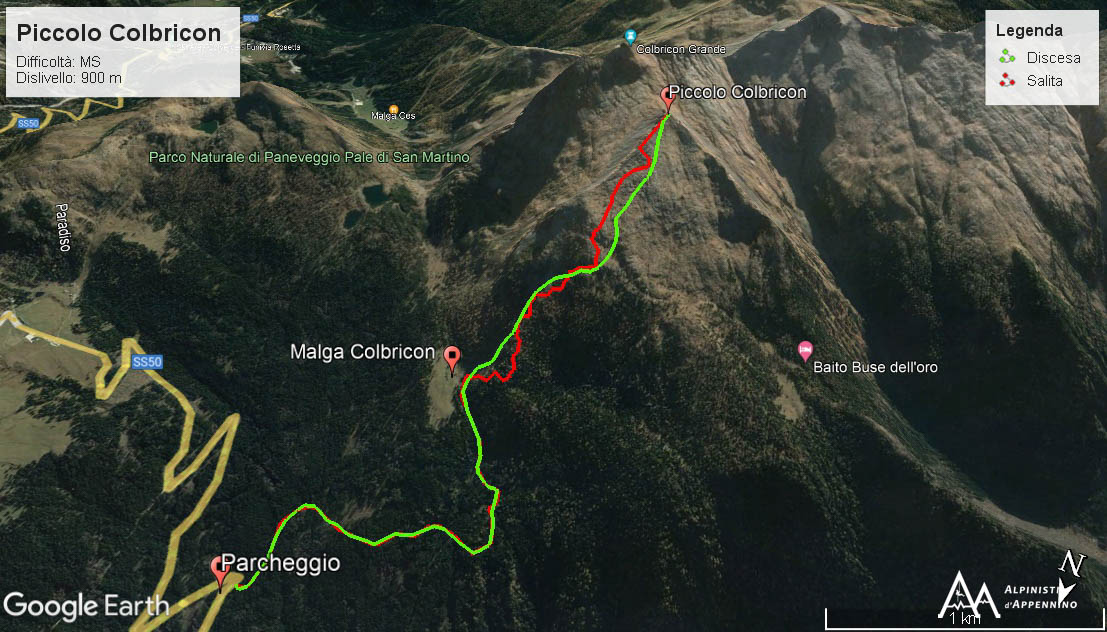Click the Piccolo Colbricon summit pin

click(666, 99)
